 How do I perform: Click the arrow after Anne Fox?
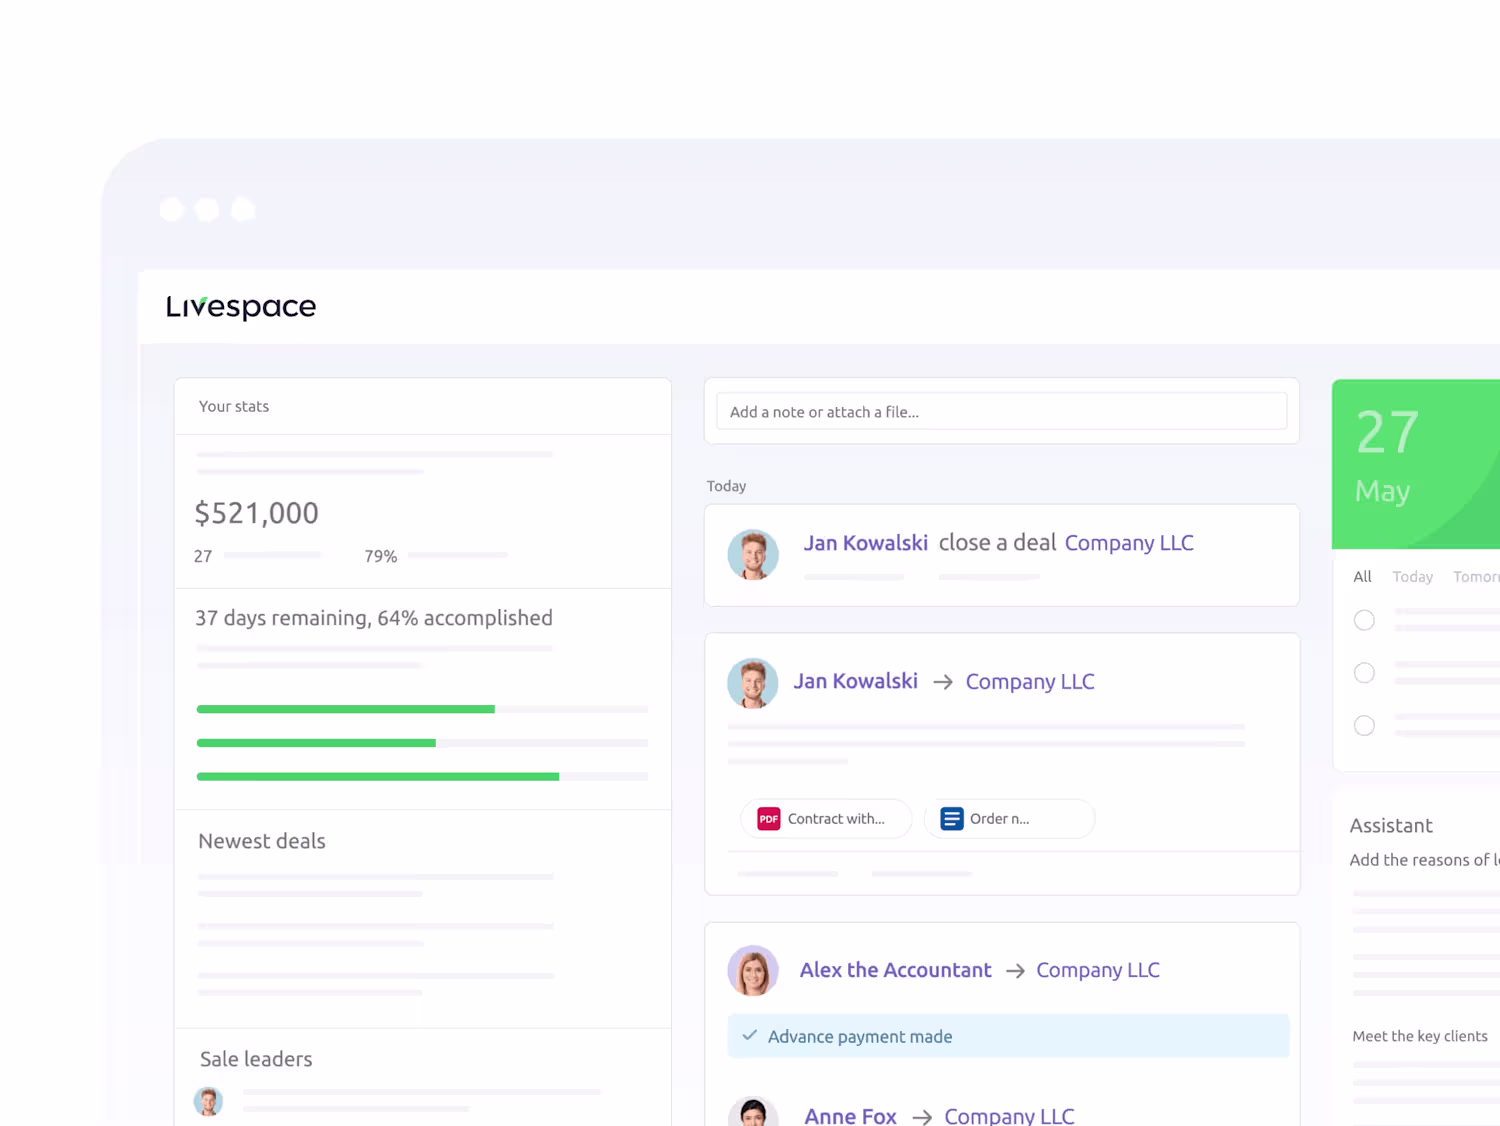click(x=922, y=1117)
